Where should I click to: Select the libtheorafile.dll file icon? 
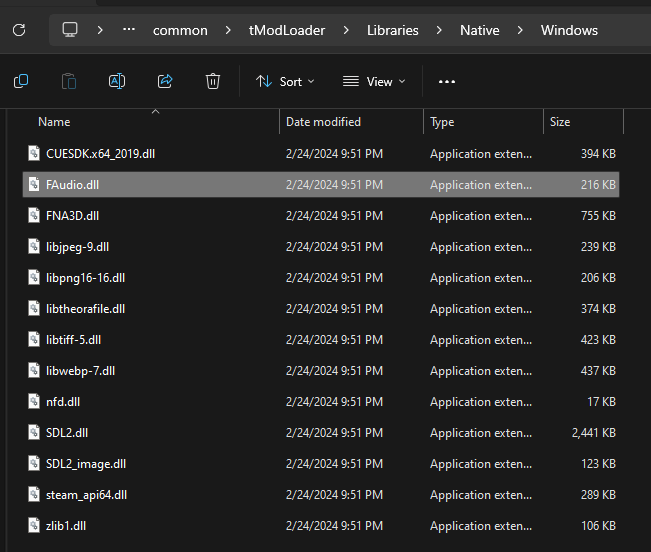coord(34,308)
